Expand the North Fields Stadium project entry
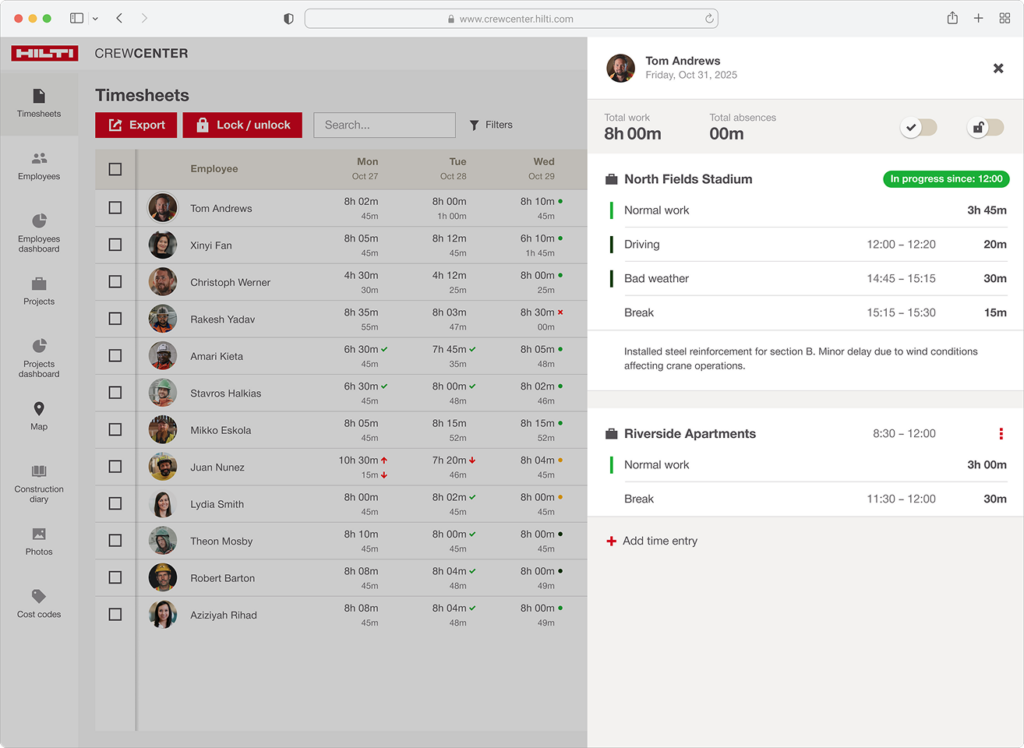Screen dimensions: 1024x748 (688, 179)
